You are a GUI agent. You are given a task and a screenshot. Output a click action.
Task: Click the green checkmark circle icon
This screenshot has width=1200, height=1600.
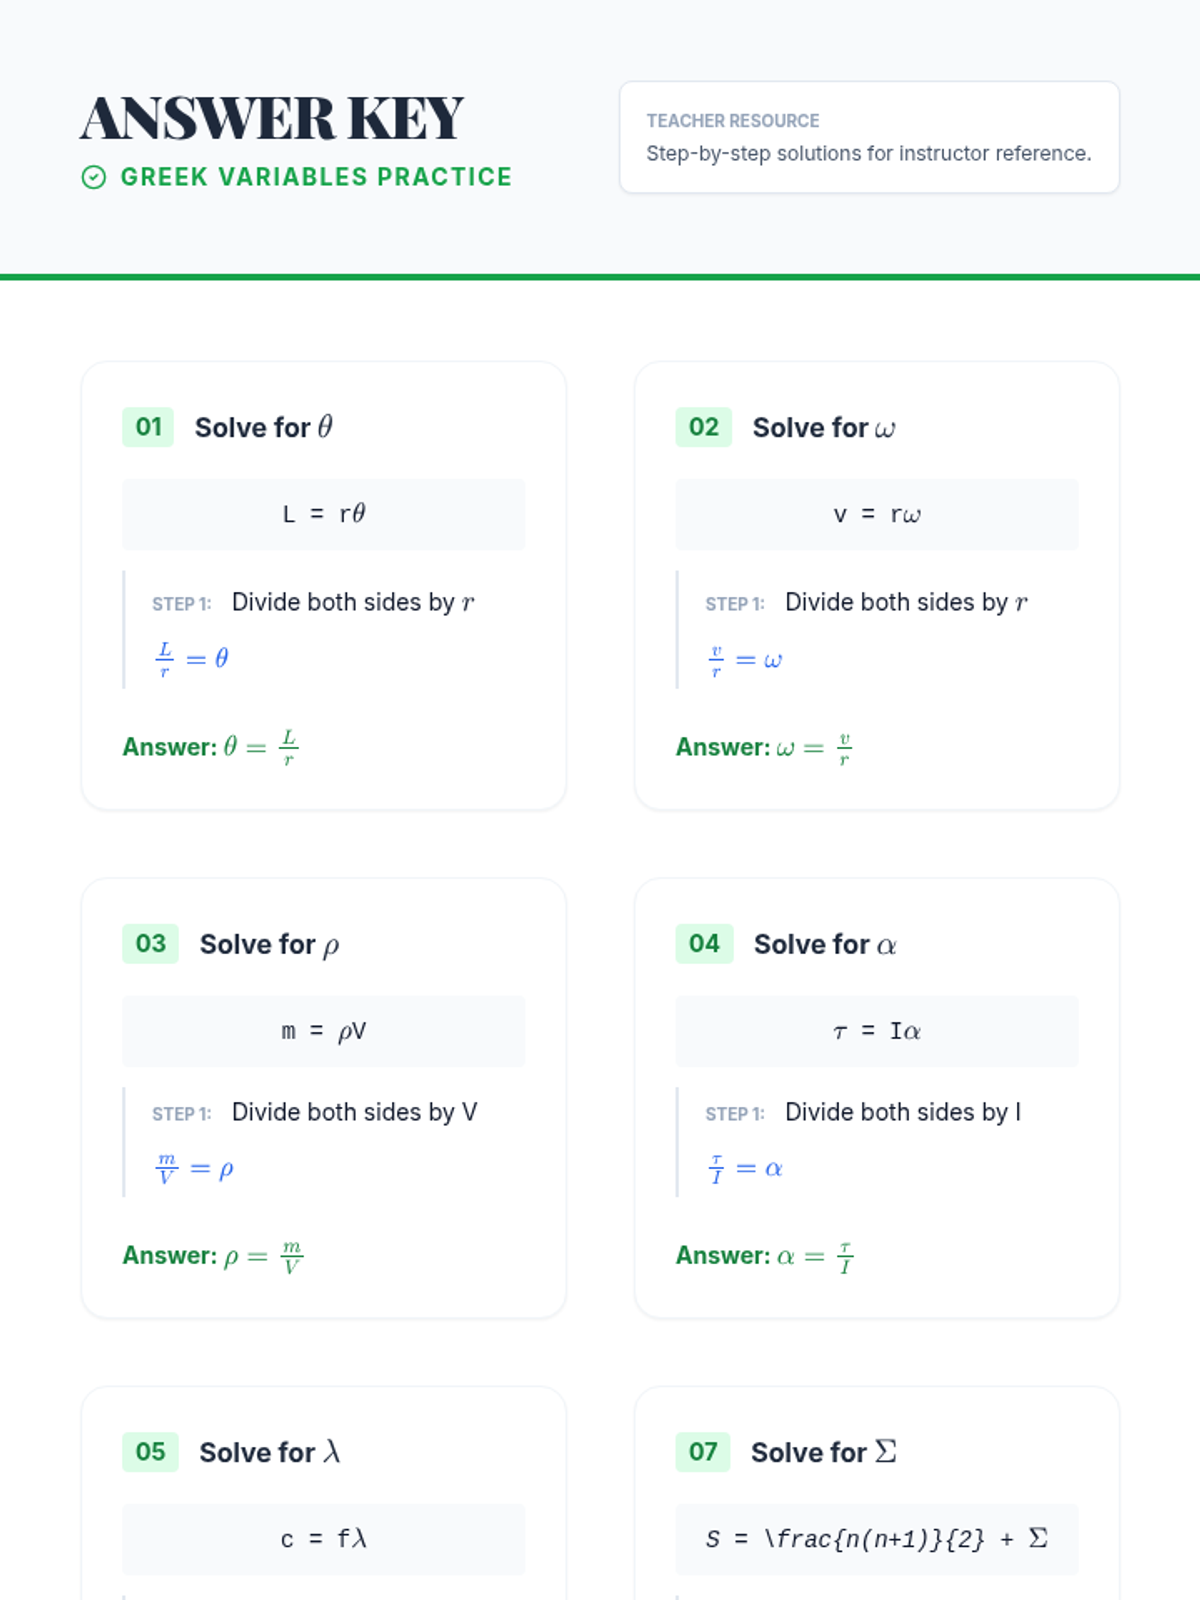click(93, 178)
